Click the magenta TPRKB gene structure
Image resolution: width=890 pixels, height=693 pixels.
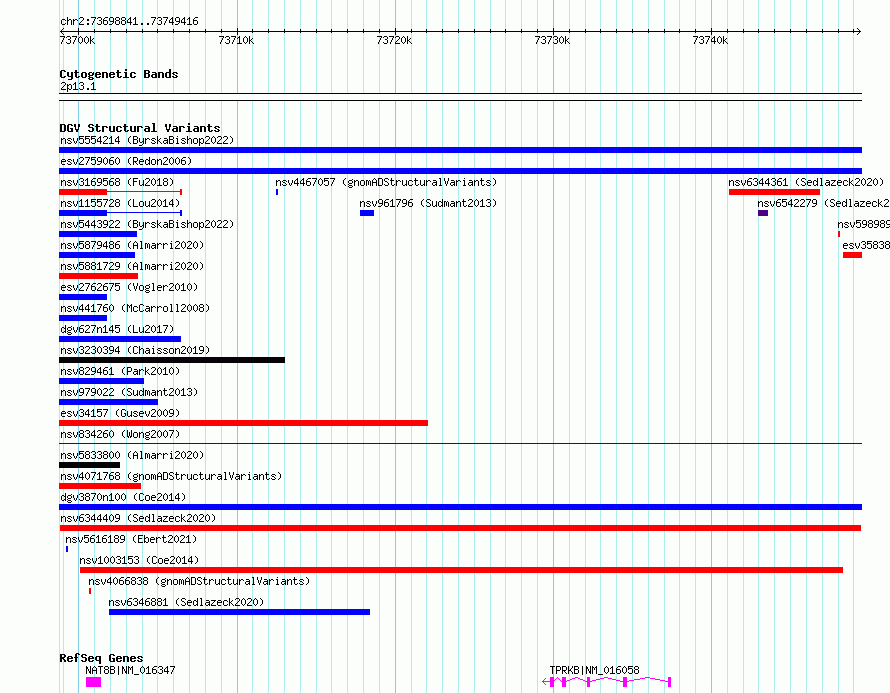coord(607,682)
